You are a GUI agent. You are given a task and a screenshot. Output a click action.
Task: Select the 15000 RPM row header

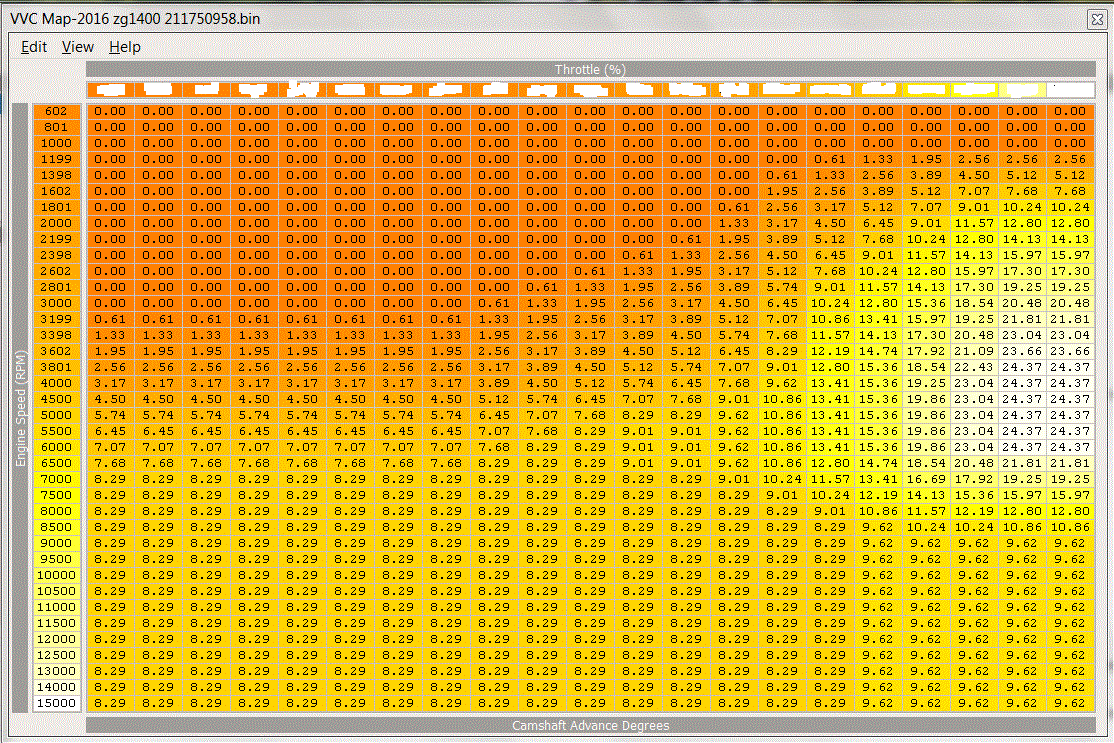pyautogui.click(x=56, y=703)
